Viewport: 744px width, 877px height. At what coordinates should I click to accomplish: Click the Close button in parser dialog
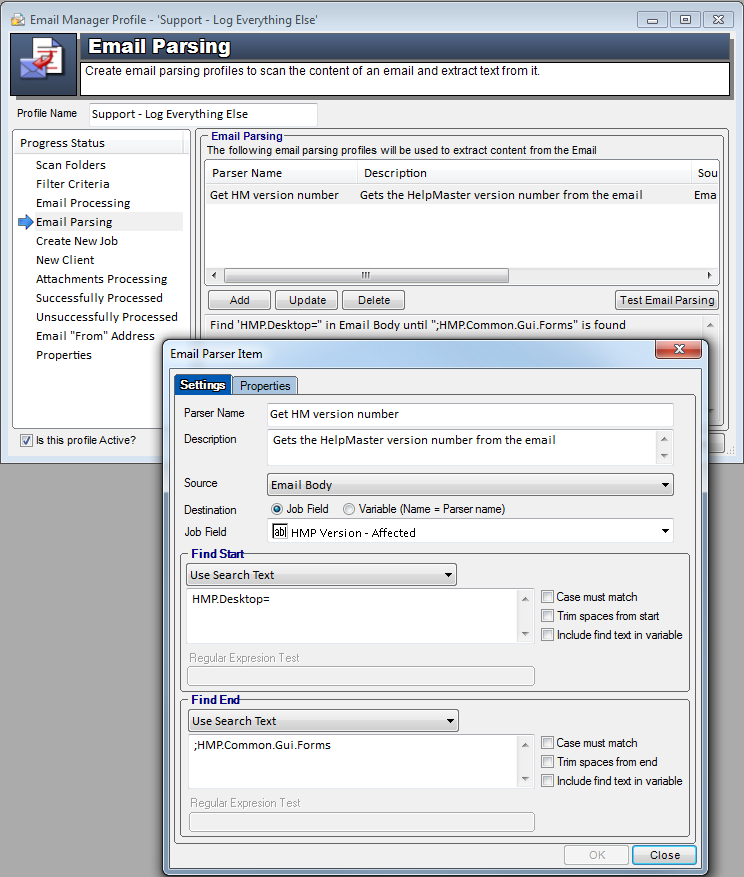pos(665,855)
